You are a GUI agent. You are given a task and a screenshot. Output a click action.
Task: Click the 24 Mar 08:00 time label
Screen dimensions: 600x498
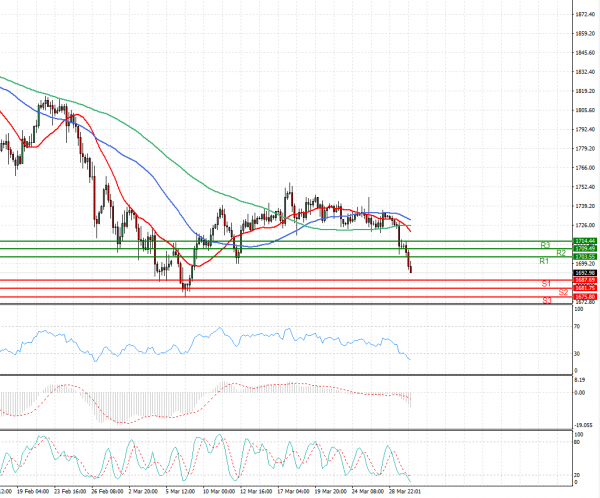point(368,491)
